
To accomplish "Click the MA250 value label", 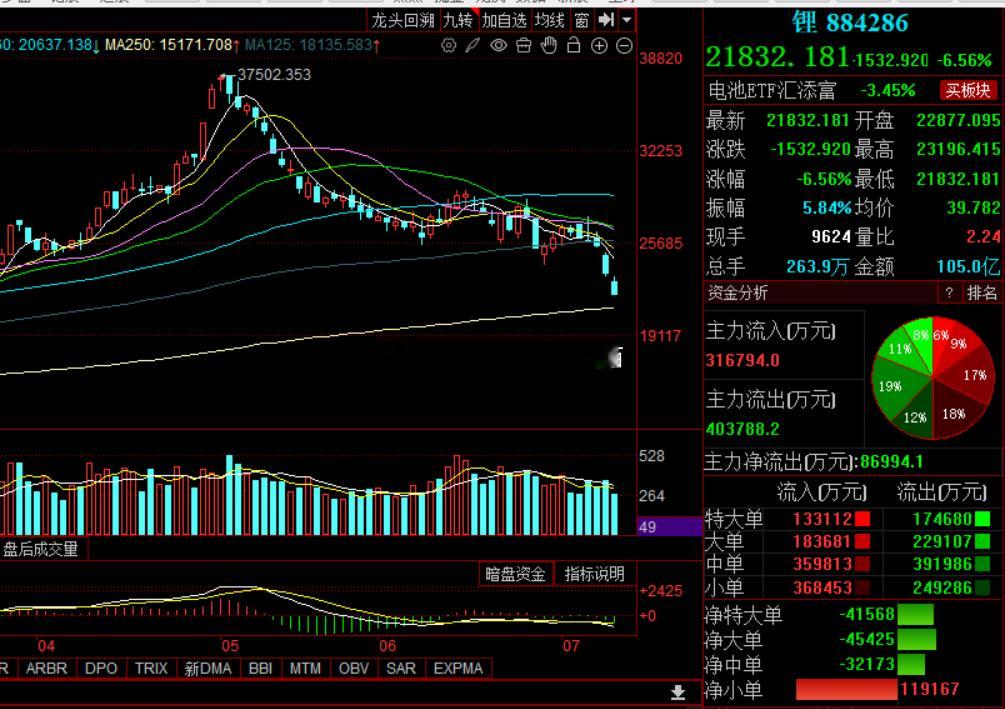I will (172, 45).
